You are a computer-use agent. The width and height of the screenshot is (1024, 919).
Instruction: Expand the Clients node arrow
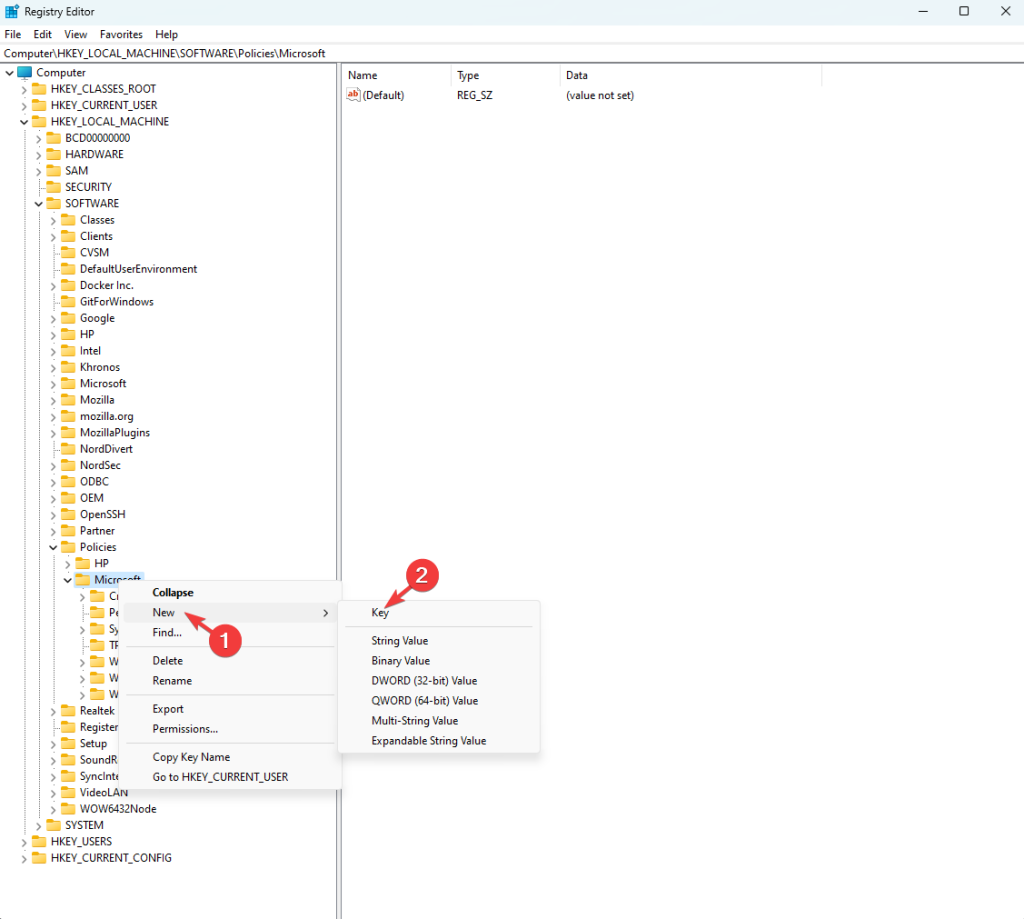coord(53,236)
